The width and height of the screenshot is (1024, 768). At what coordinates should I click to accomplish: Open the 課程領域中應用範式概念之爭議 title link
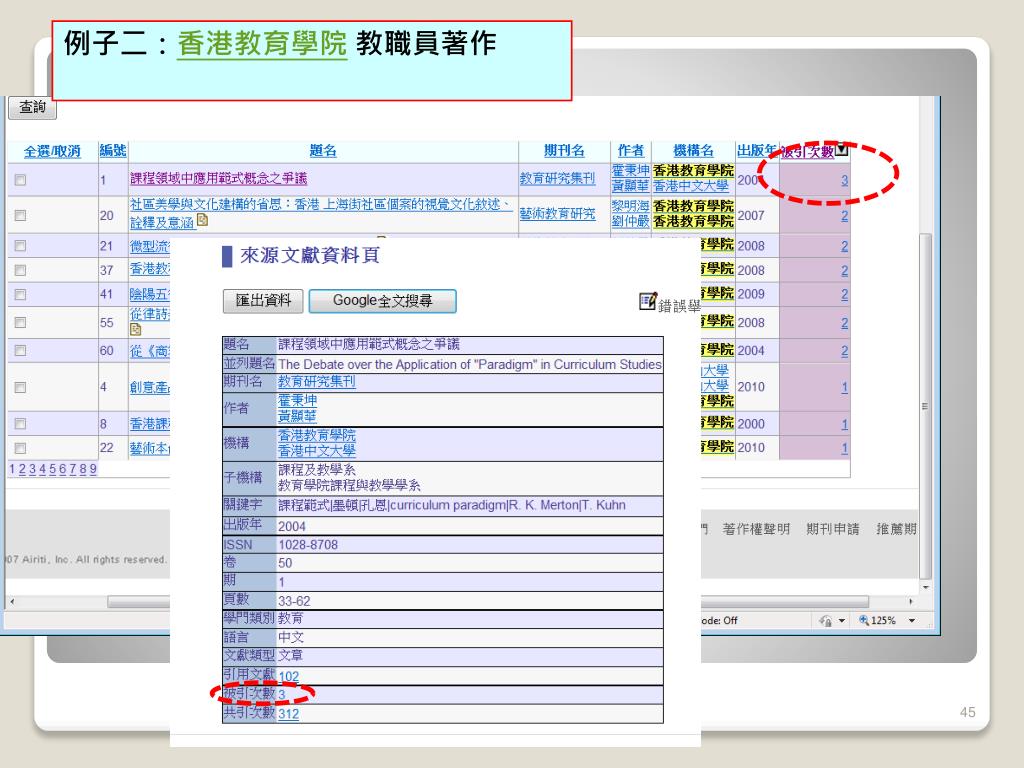pyautogui.click(x=218, y=180)
